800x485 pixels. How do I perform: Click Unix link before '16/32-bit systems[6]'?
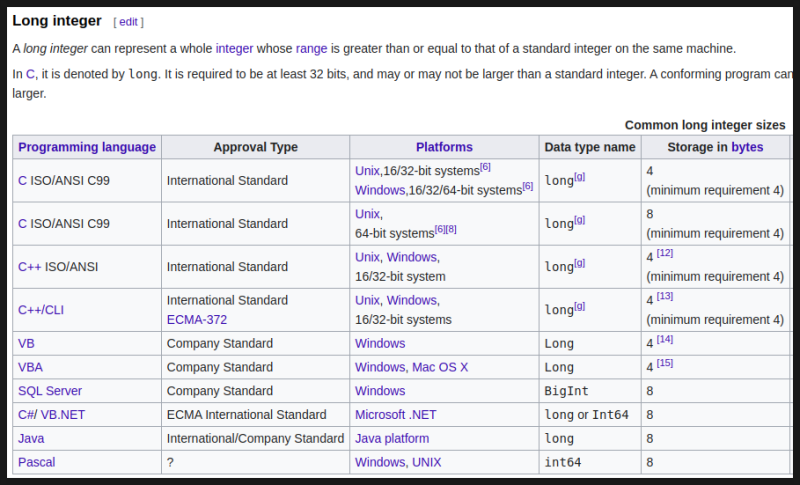367,171
